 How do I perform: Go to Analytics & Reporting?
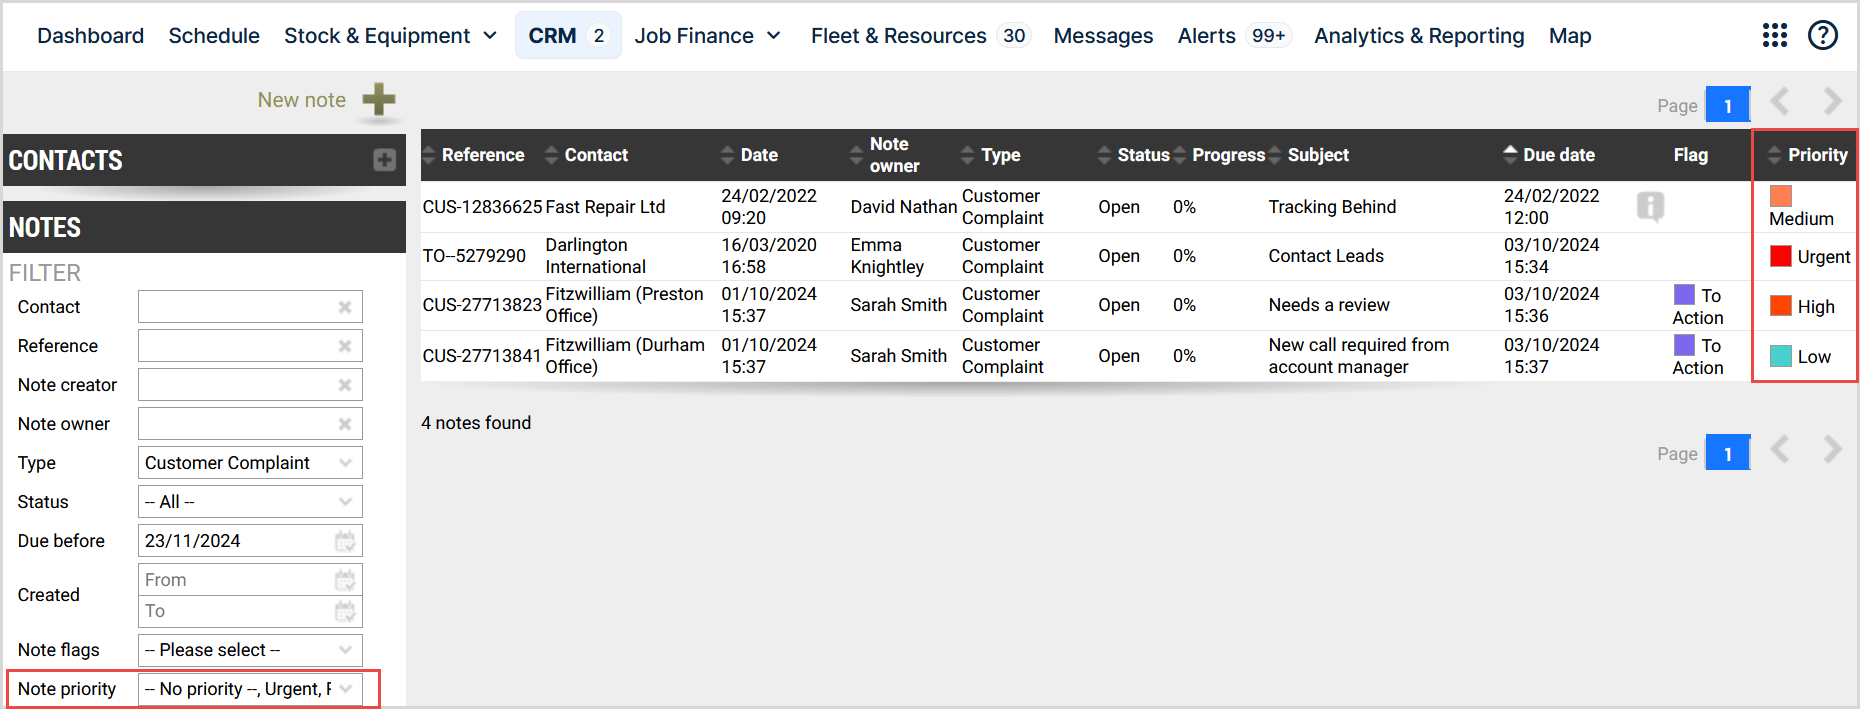click(1419, 36)
